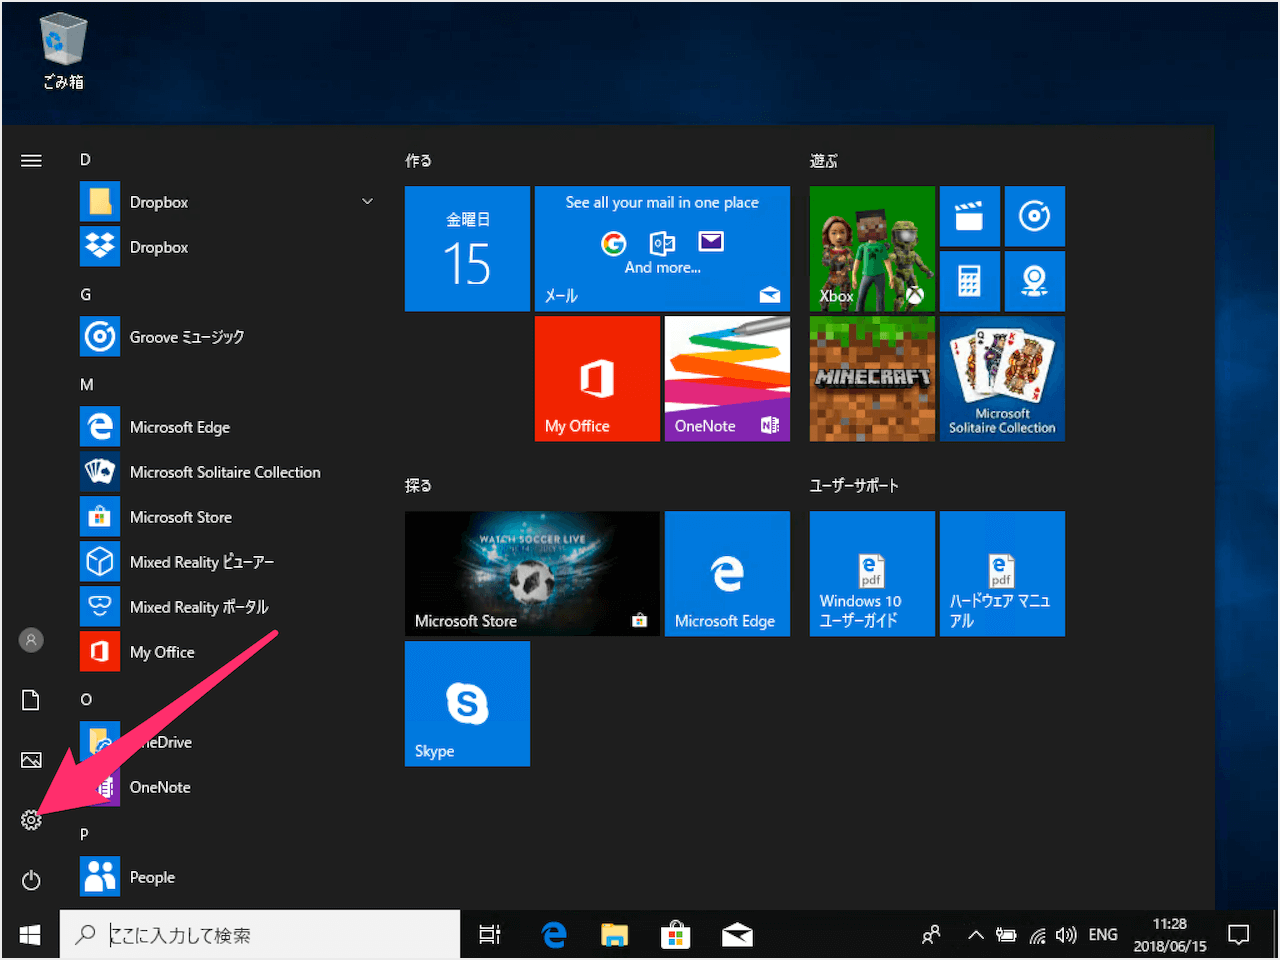Open Mail from the taskbar

tap(737, 935)
